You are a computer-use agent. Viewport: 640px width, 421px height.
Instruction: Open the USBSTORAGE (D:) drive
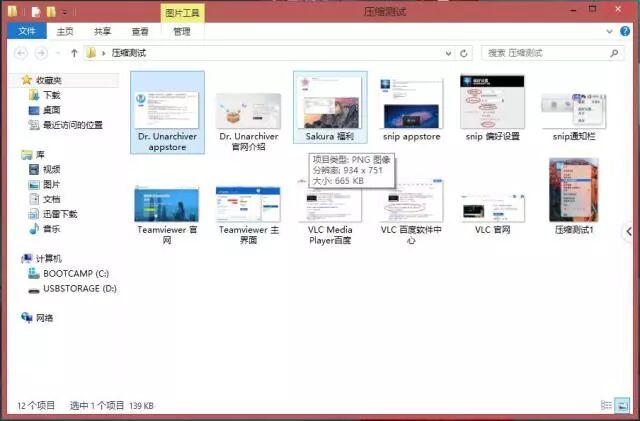click(80, 289)
